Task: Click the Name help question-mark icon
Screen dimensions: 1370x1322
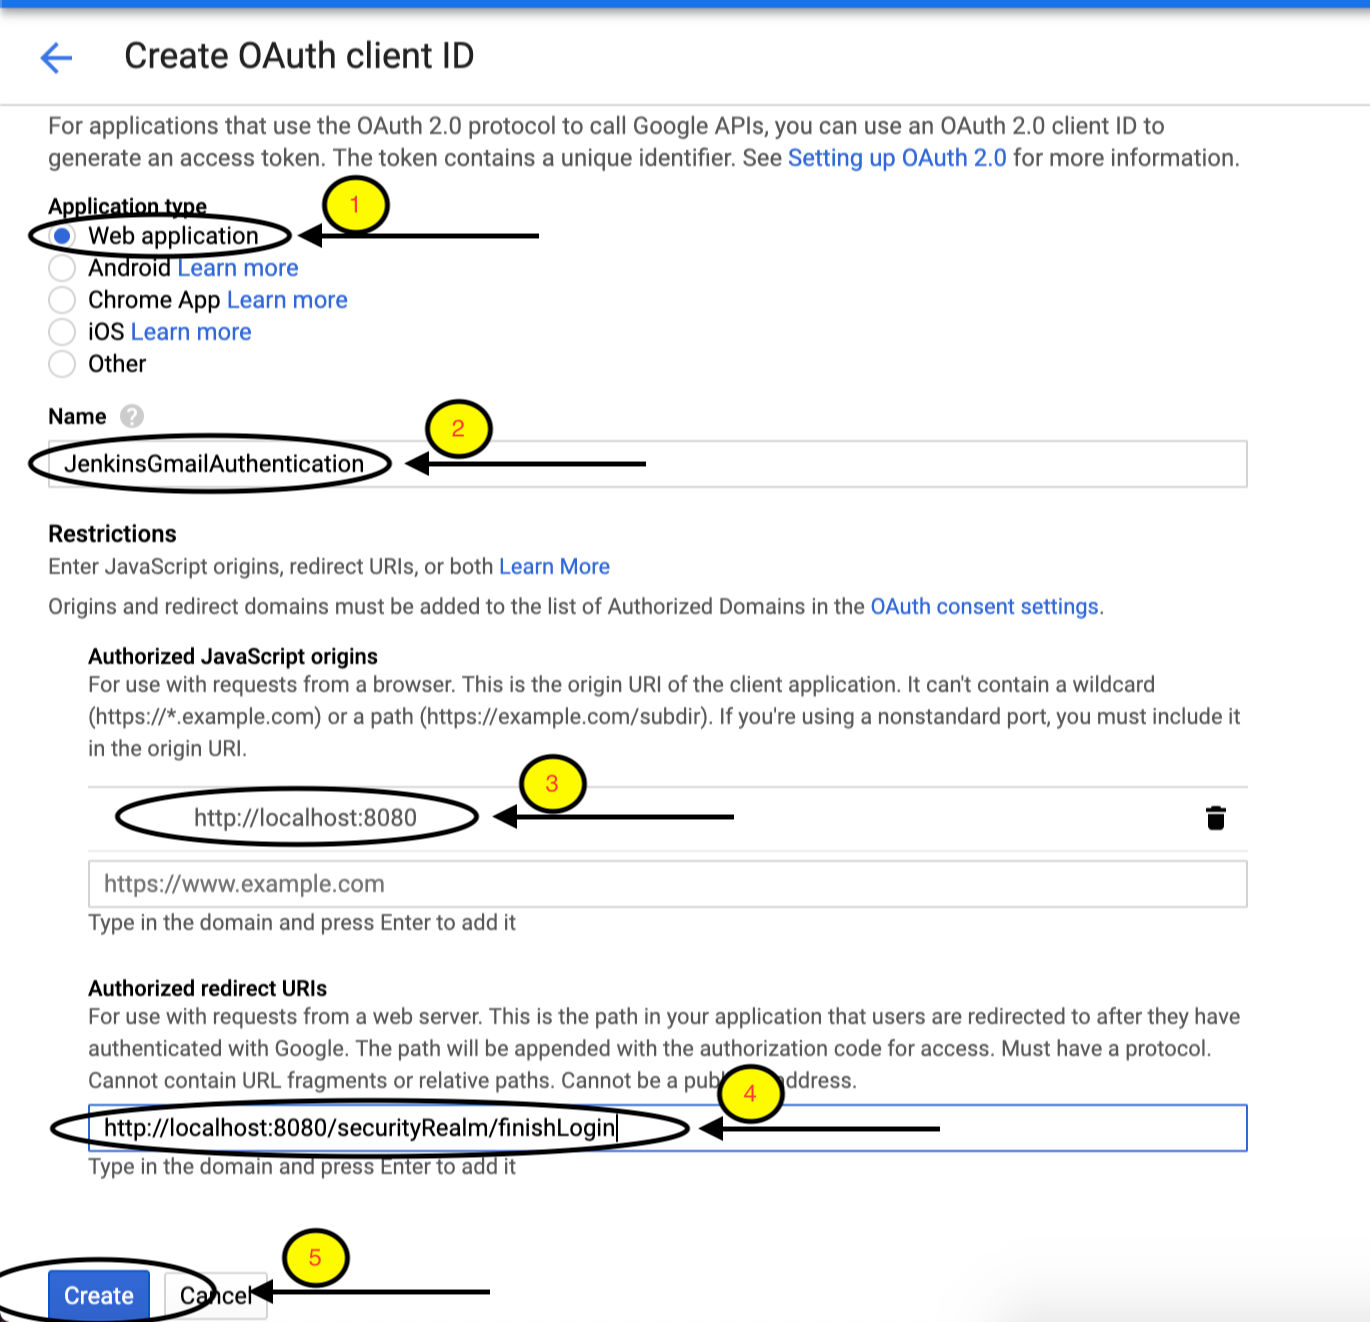Action: [132, 416]
